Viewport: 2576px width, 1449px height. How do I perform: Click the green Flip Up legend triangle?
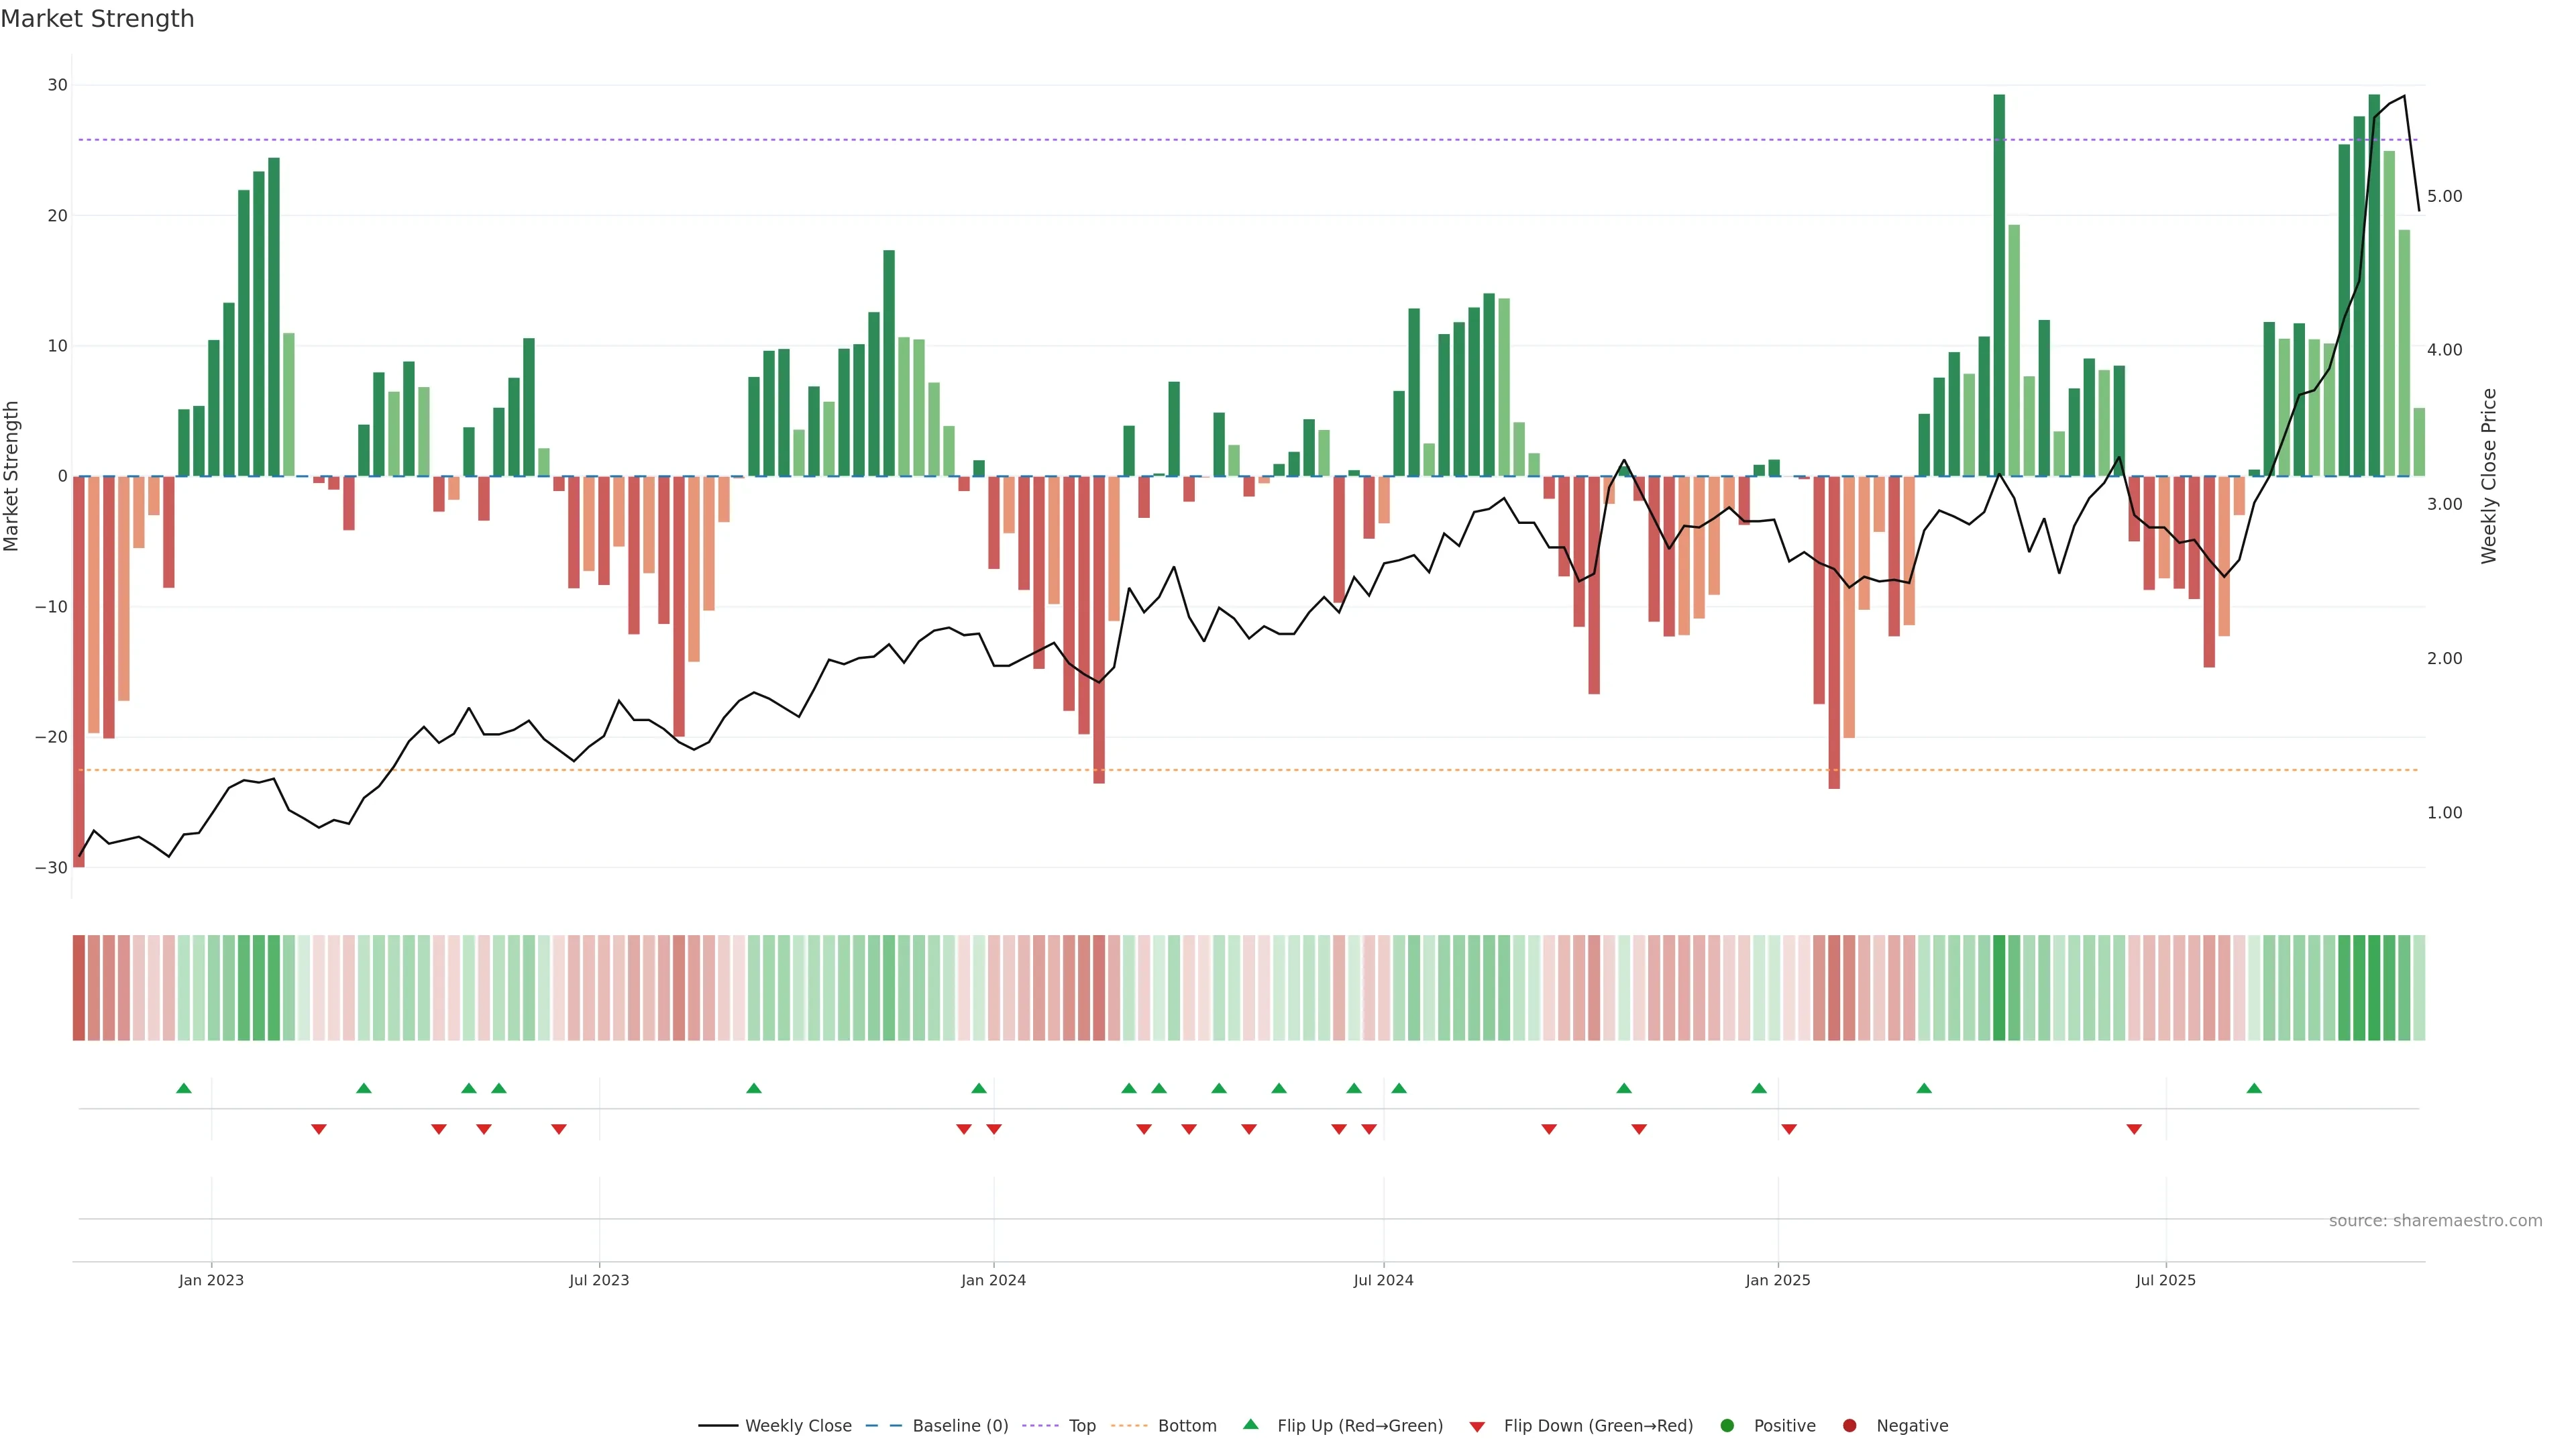[x=1250, y=1424]
